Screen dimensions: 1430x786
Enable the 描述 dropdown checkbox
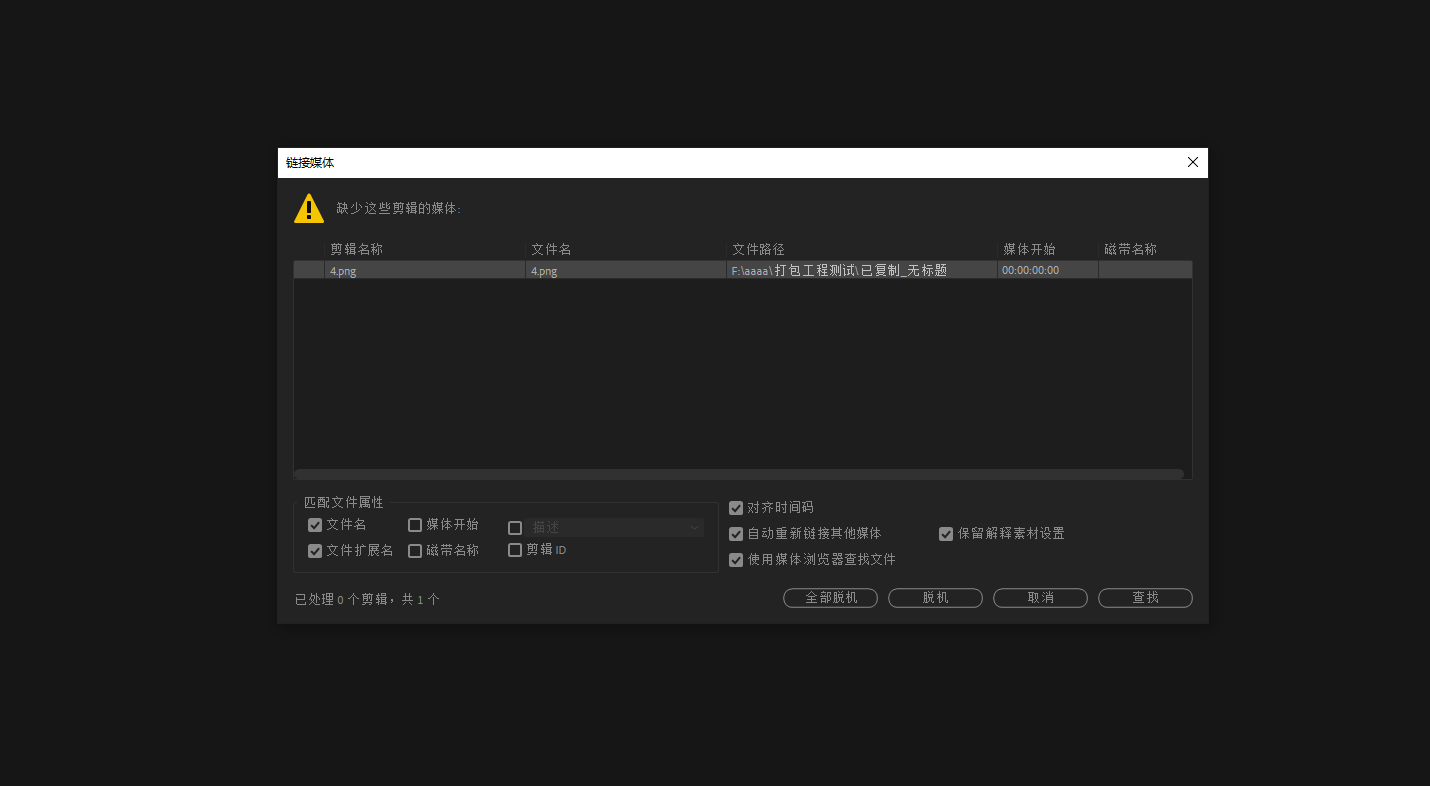515,528
